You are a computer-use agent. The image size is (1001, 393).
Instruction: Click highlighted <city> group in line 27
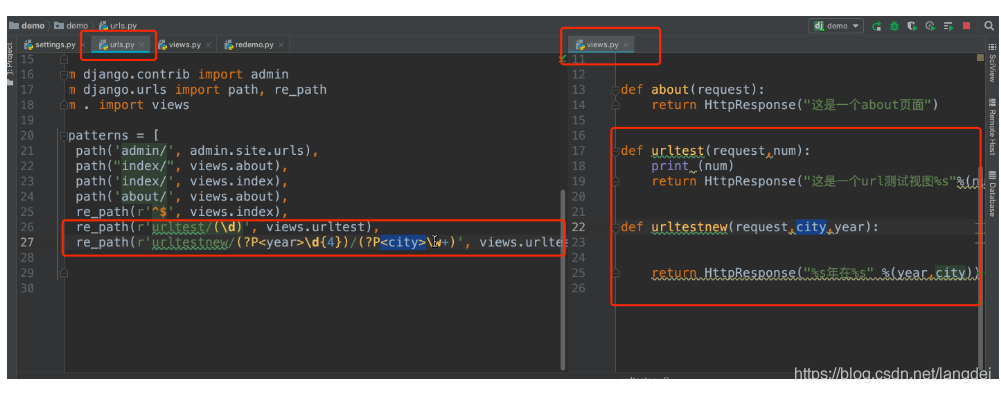coord(403,242)
